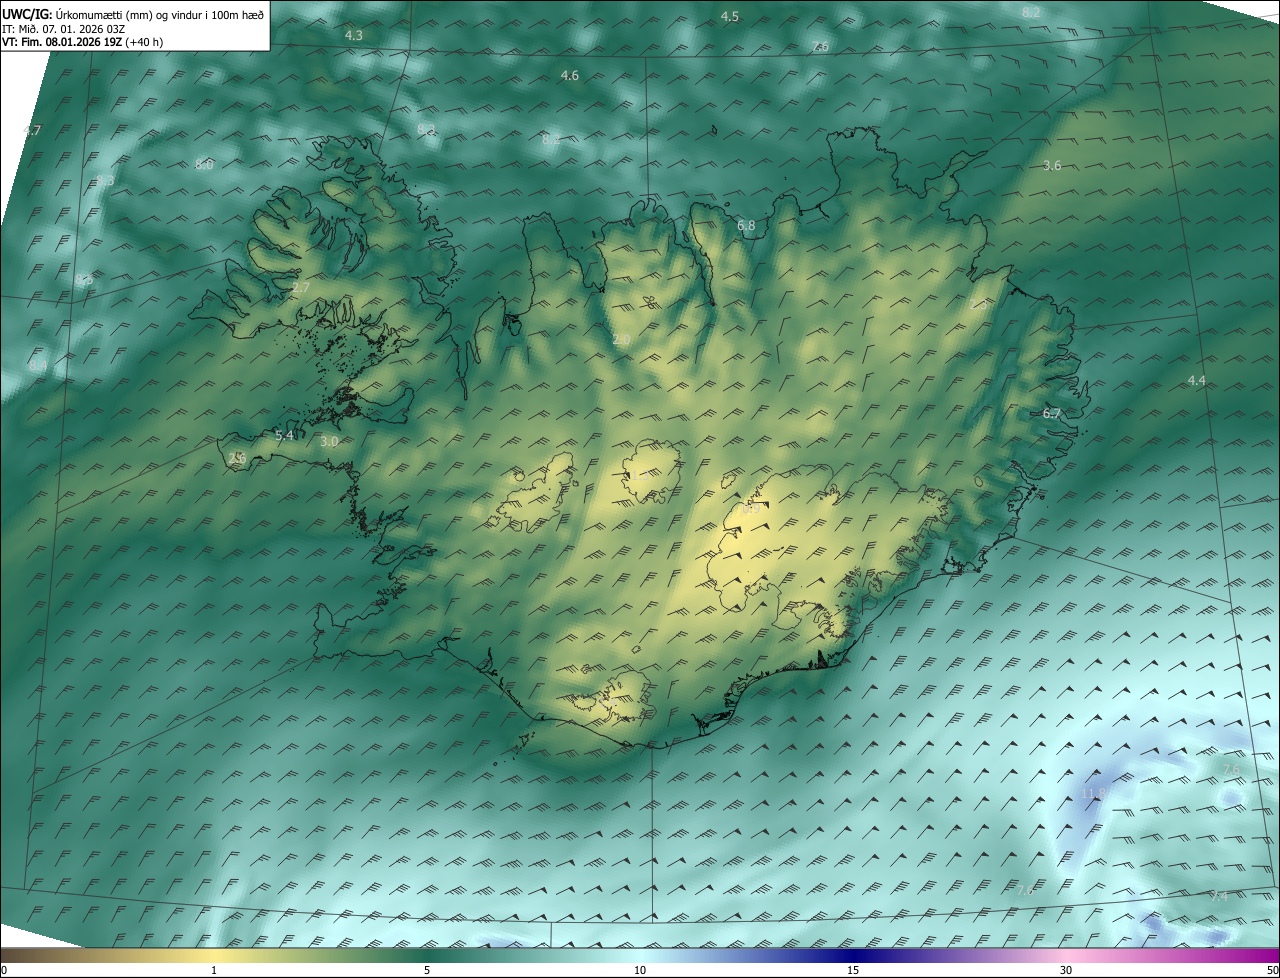Click the map value label 11.8
The width and height of the screenshot is (1280, 978).
pyautogui.click(x=1094, y=794)
